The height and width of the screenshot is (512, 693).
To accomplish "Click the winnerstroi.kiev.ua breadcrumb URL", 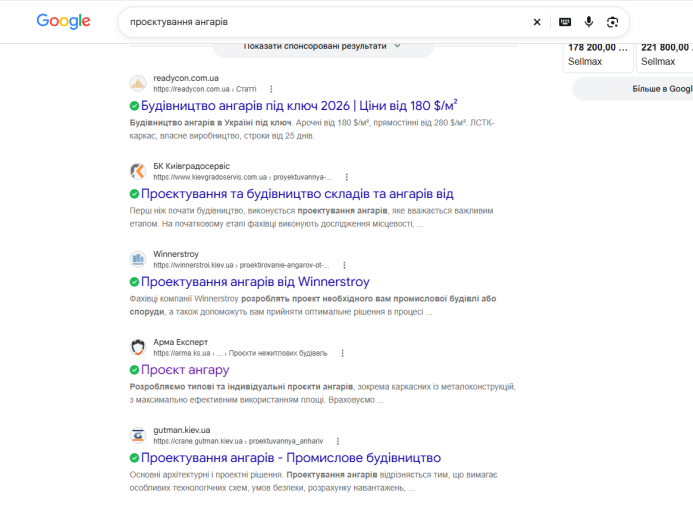I will 241,265.
